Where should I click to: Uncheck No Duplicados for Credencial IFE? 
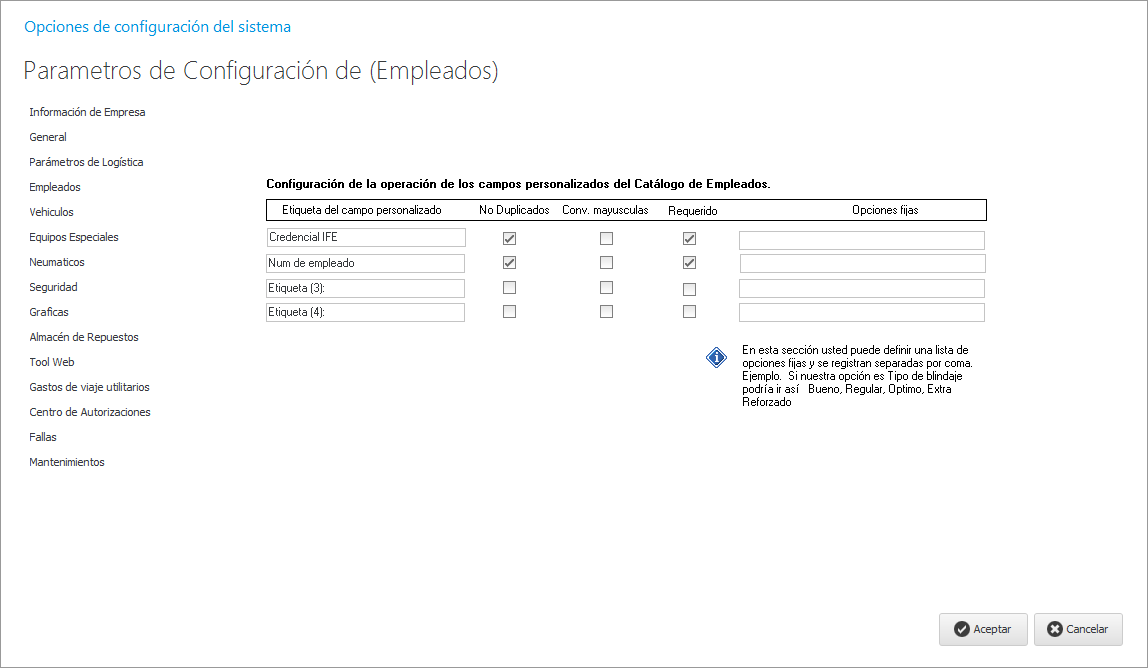pyautogui.click(x=509, y=239)
